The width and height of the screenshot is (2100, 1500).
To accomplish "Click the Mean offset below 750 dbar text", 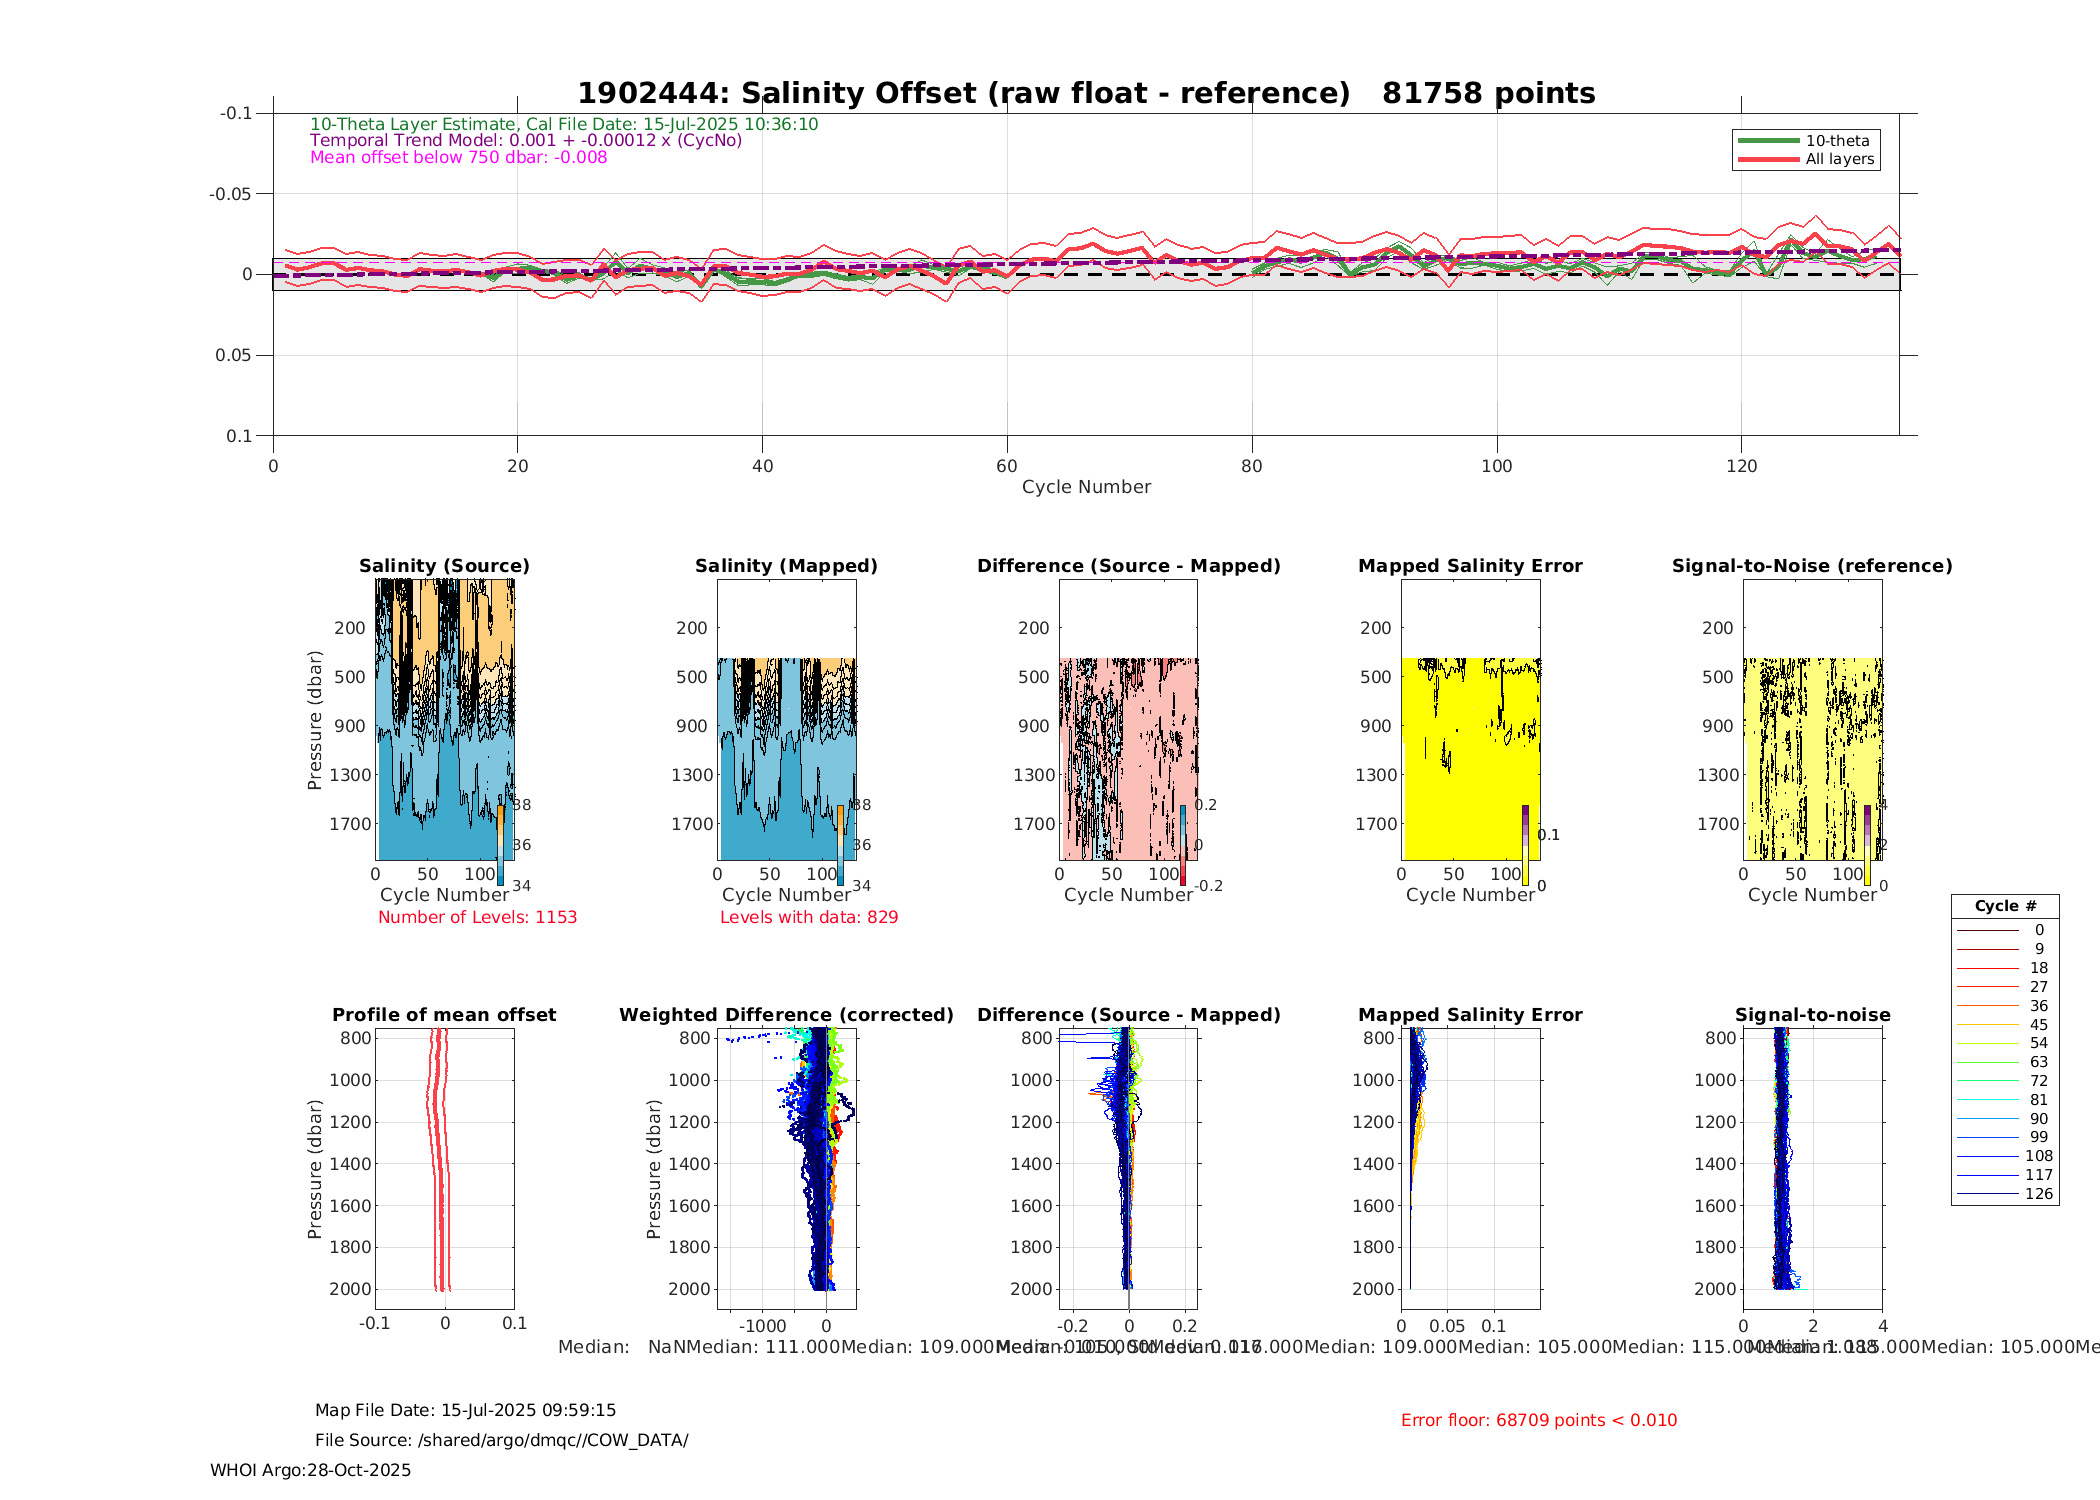I will coord(458,158).
